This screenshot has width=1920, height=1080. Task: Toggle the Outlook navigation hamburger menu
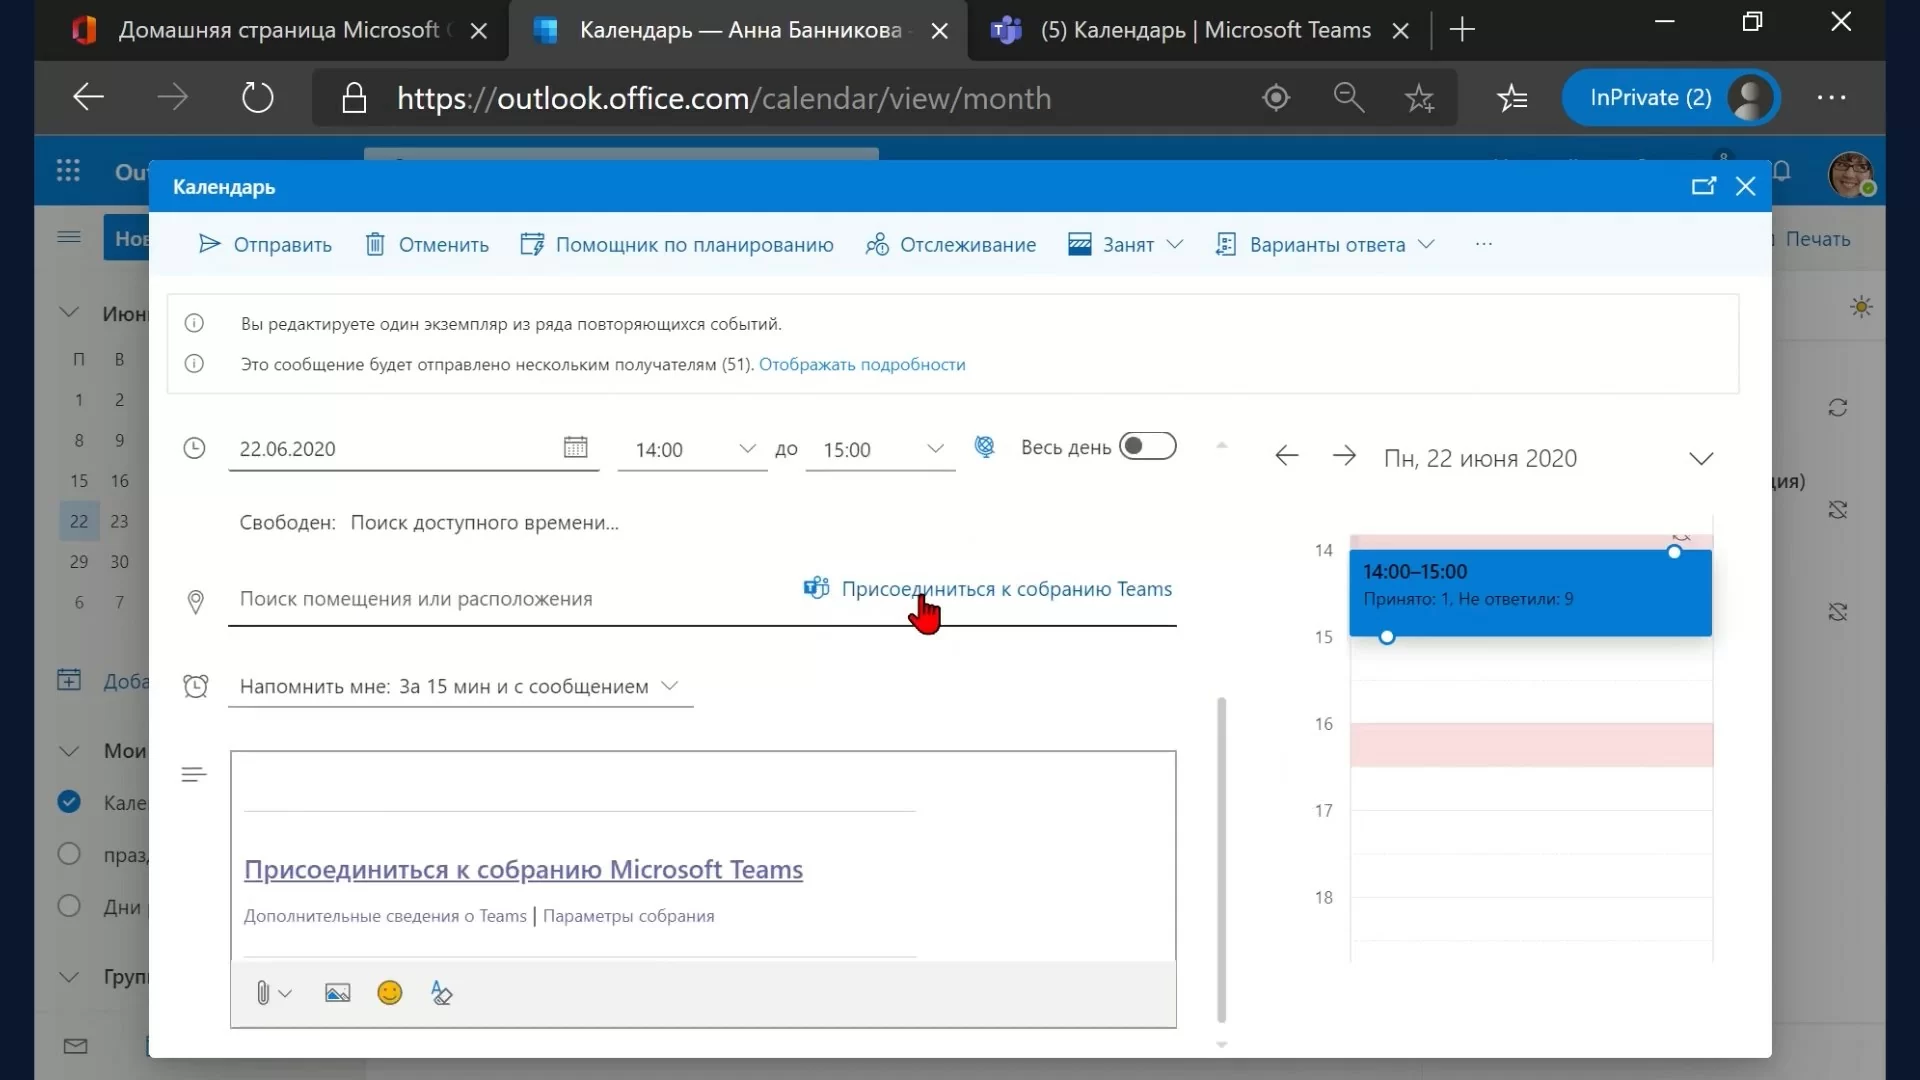pyautogui.click(x=69, y=237)
